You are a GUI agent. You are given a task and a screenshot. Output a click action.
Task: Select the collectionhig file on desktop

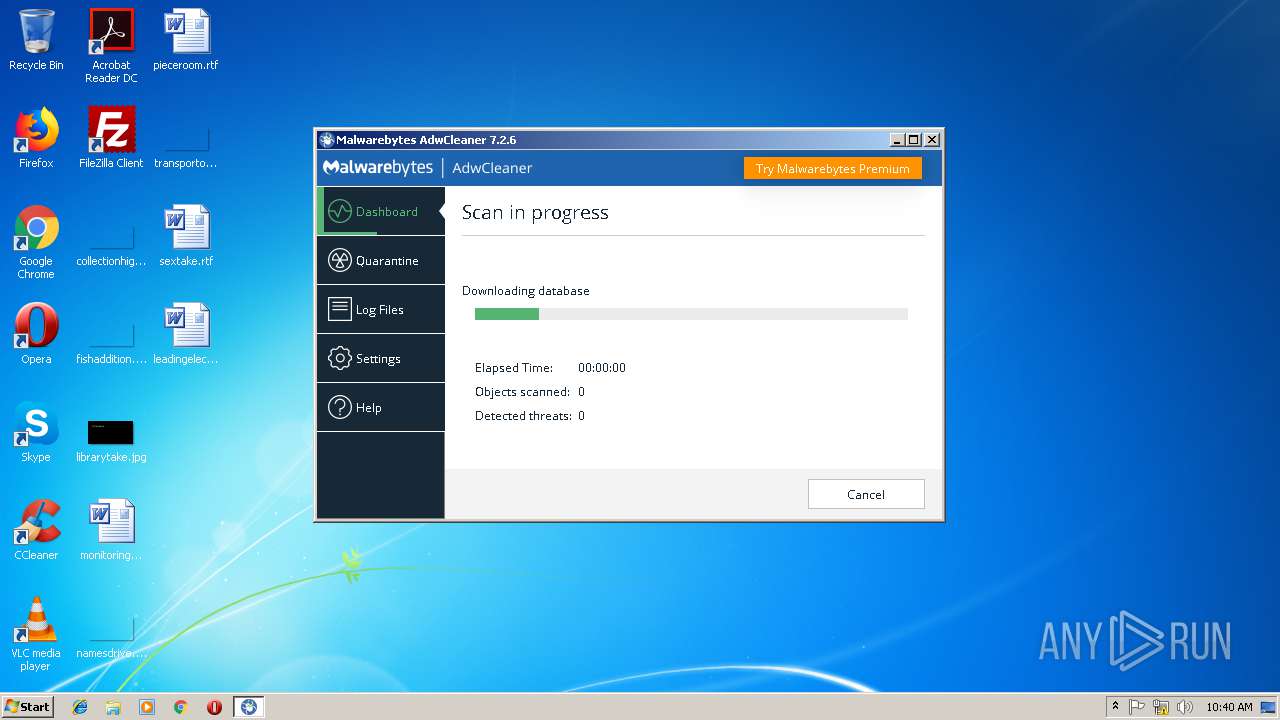coord(111,246)
